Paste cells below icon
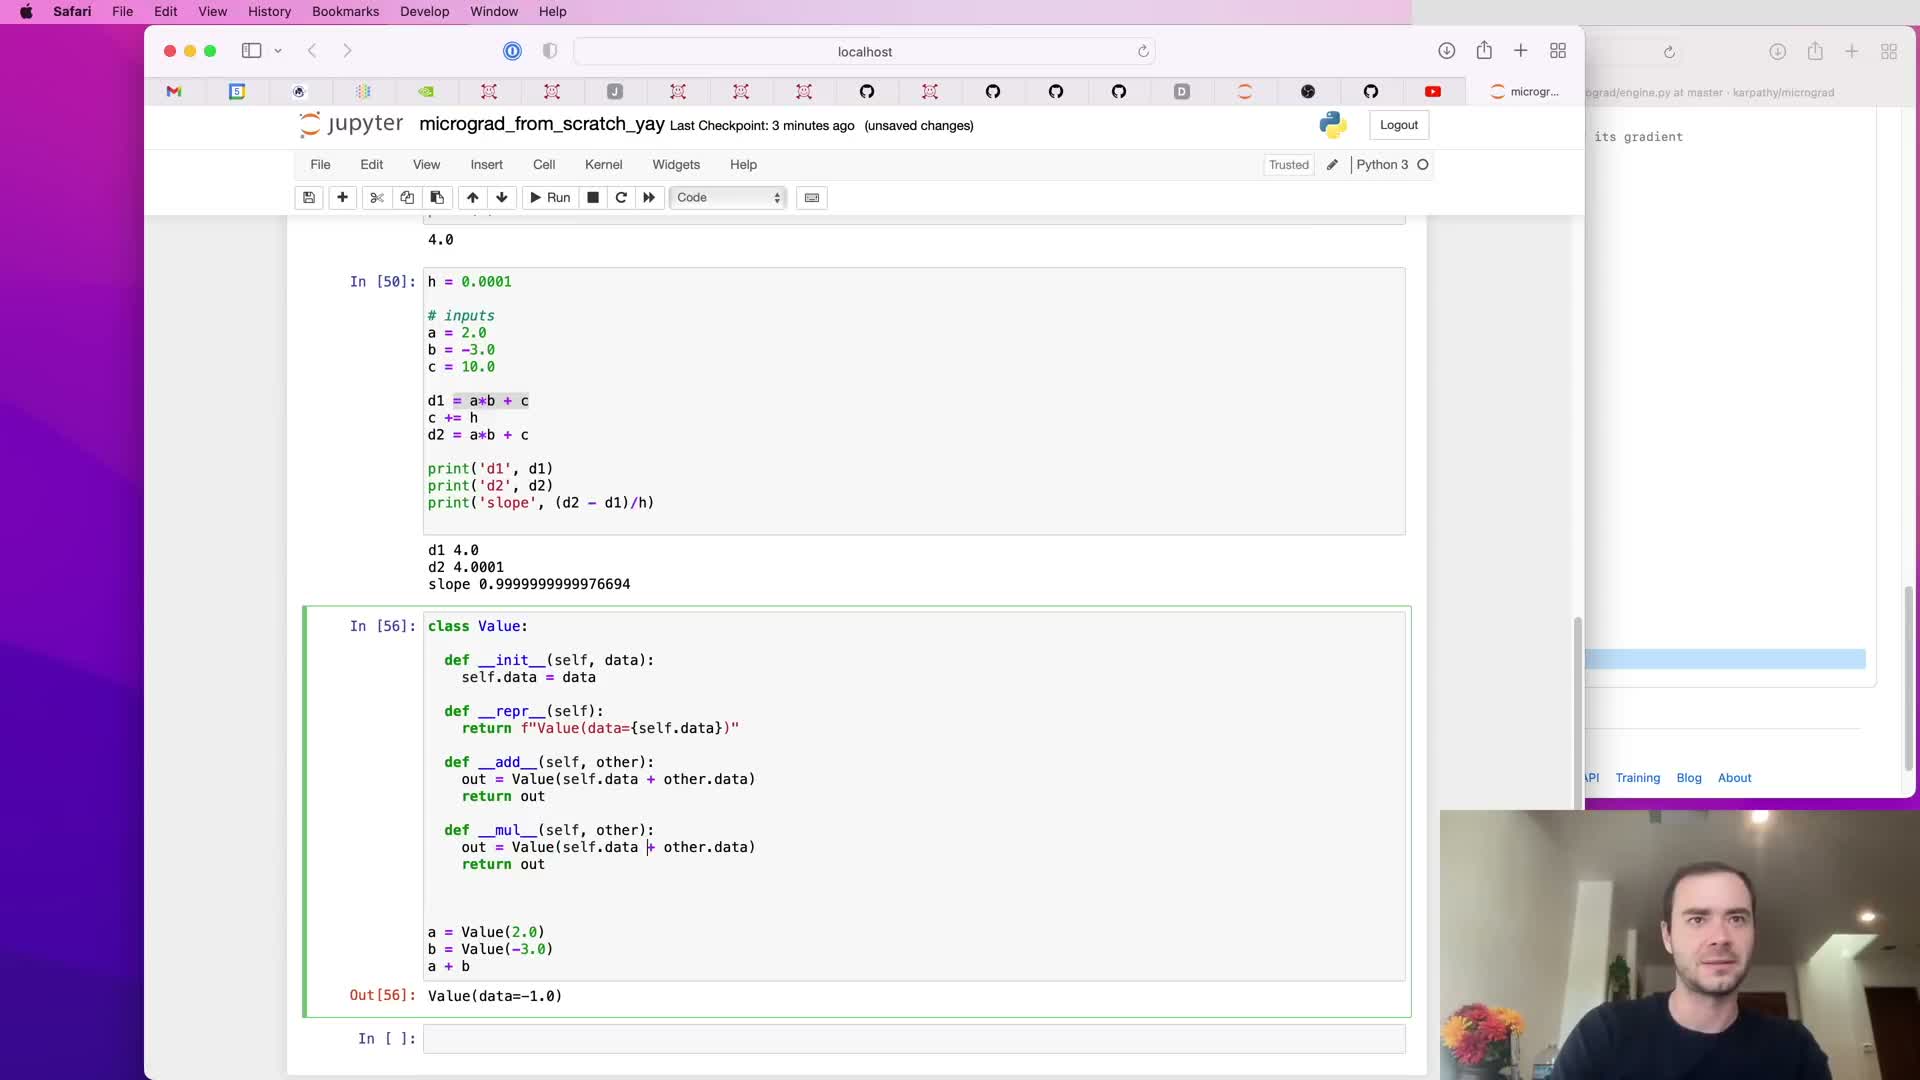Screen dimensions: 1920x1080 (x=437, y=198)
